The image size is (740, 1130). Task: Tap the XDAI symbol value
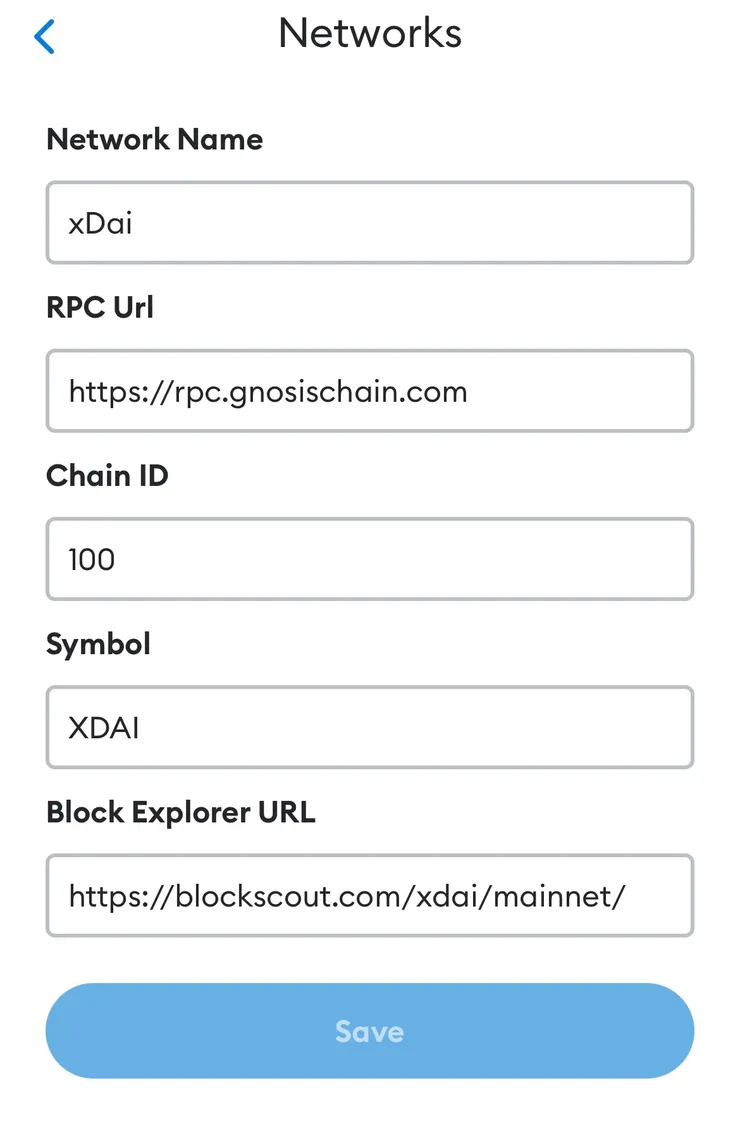pyautogui.click(x=103, y=728)
